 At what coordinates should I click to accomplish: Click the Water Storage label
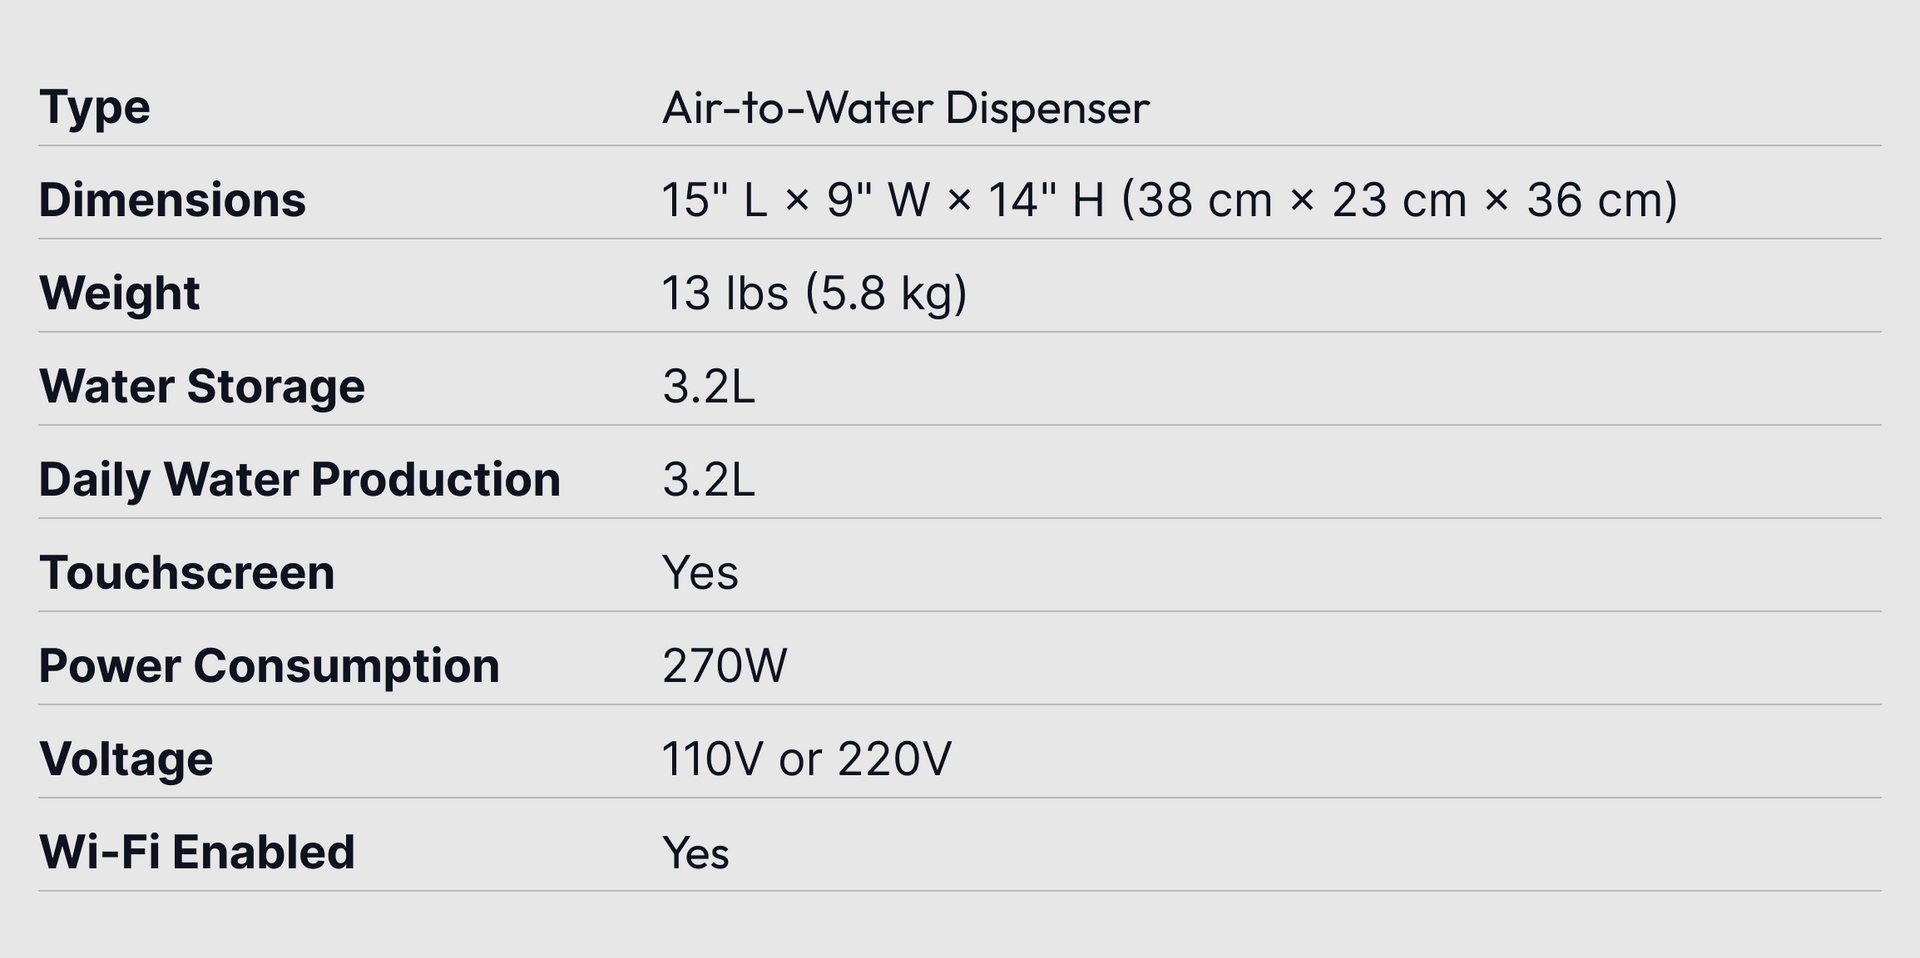pos(202,387)
